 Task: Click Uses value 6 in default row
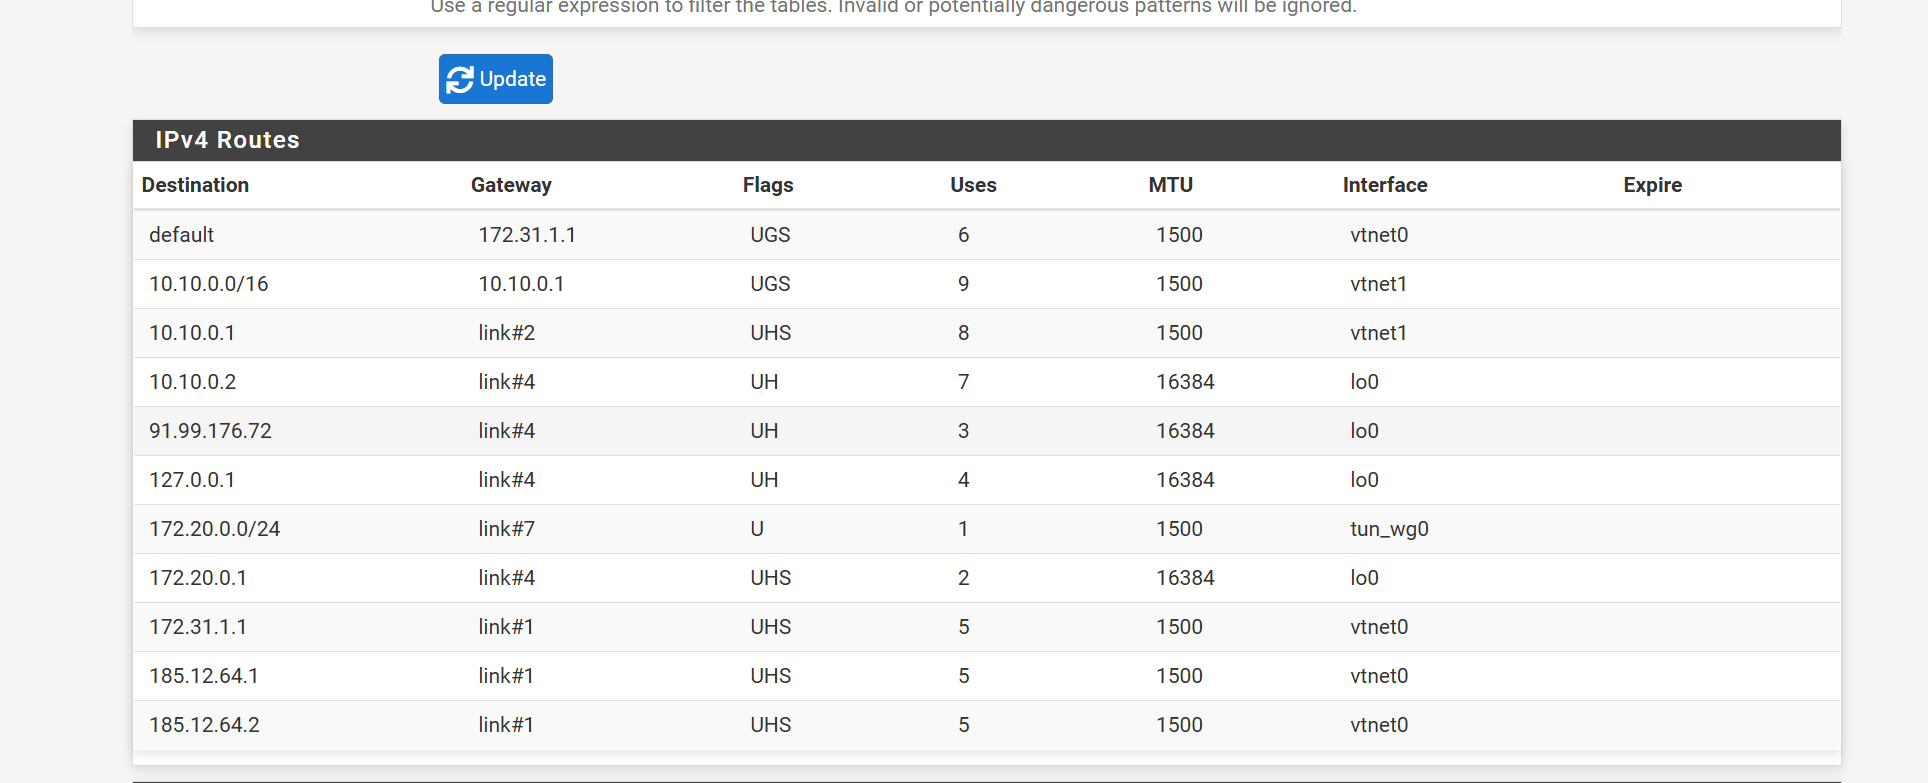(x=963, y=235)
